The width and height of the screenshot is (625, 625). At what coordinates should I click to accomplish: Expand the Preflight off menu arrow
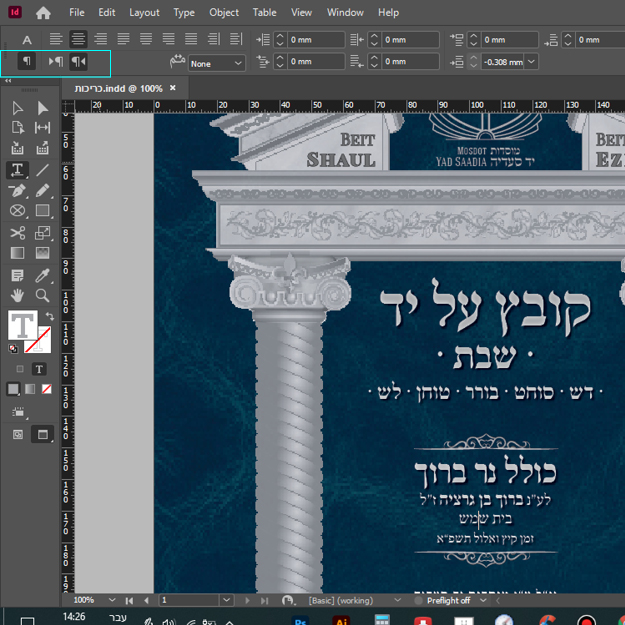[481, 601]
